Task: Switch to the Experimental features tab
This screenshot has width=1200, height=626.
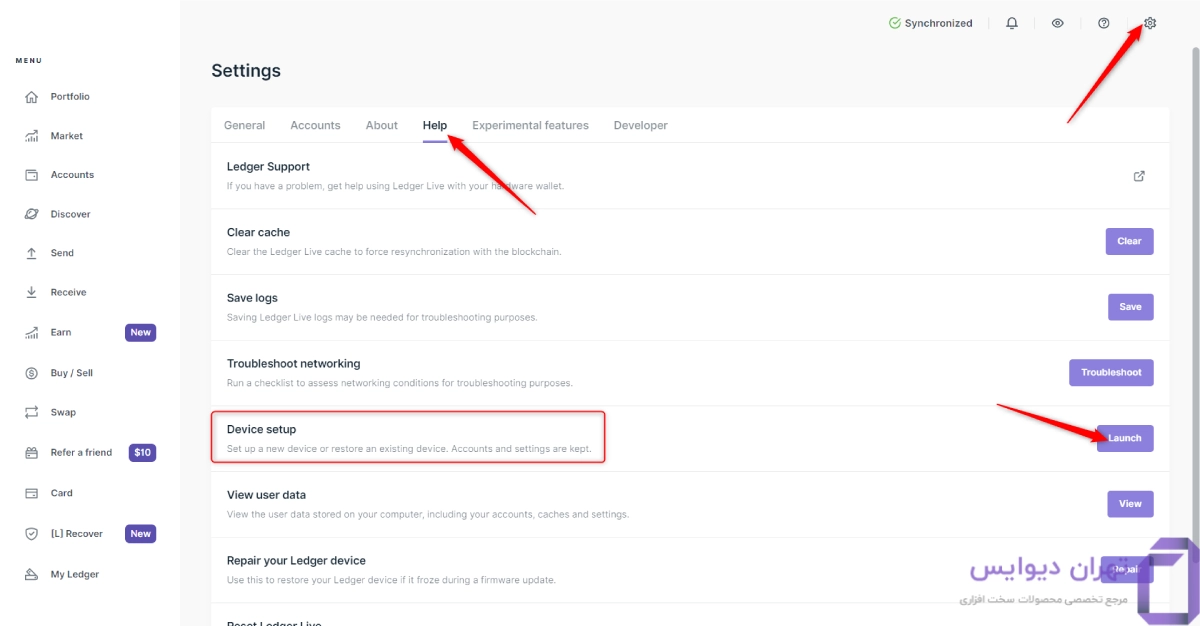Action: [x=530, y=125]
